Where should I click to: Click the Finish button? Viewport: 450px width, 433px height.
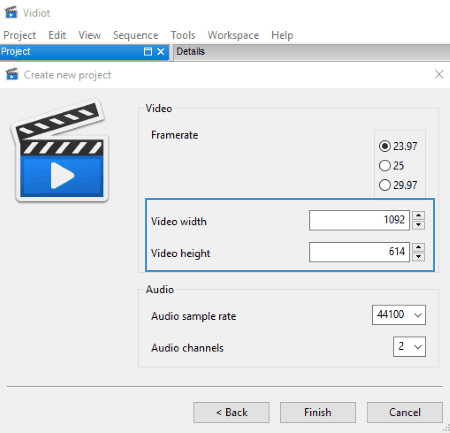point(318,412)
